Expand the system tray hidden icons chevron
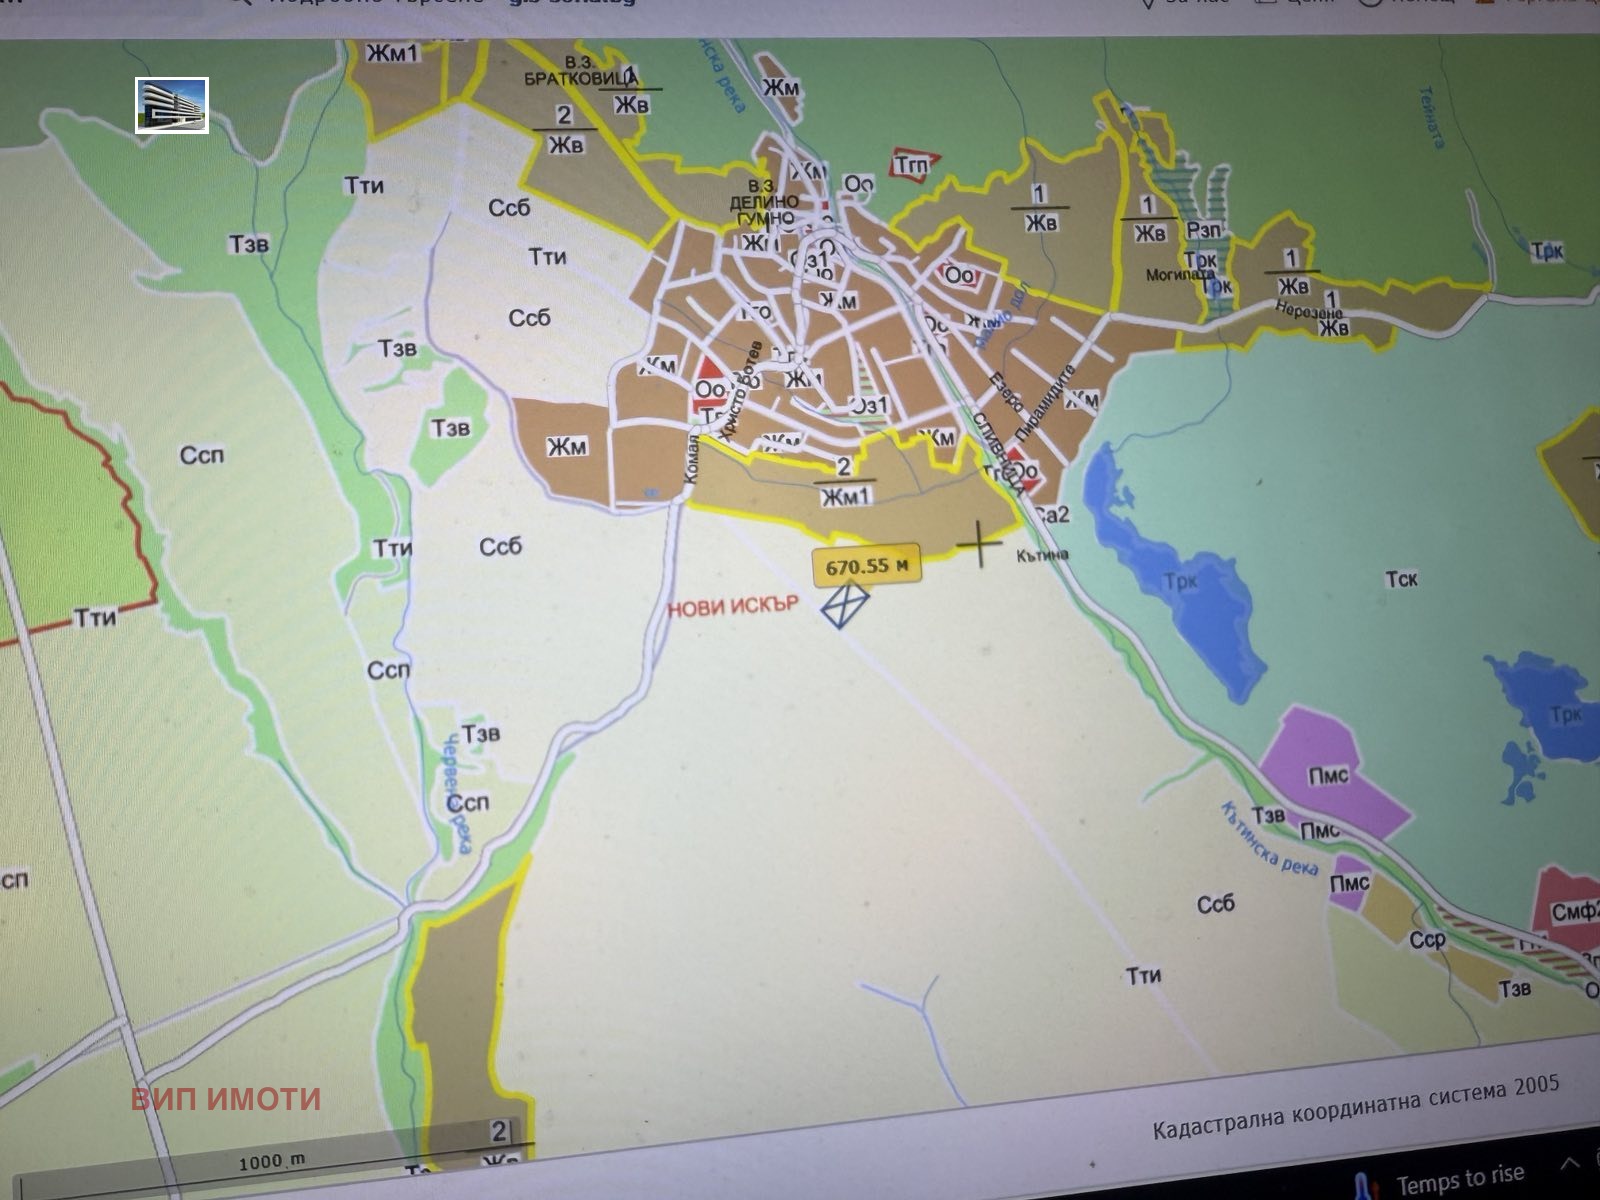Screen dimensions: 1600x1200 1569,1162
